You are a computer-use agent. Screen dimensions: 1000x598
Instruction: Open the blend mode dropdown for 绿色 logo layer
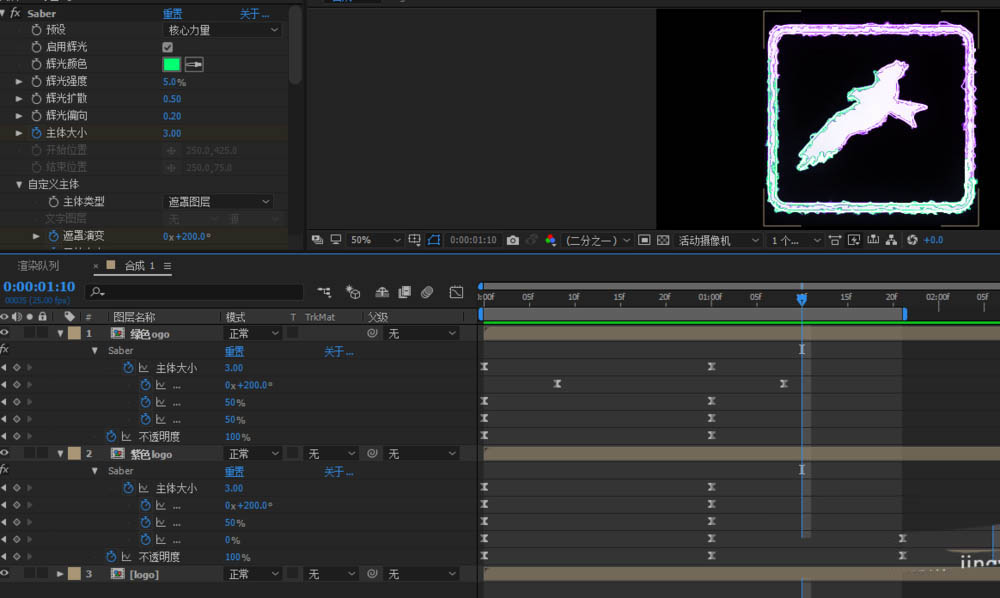tap(254, 333)
